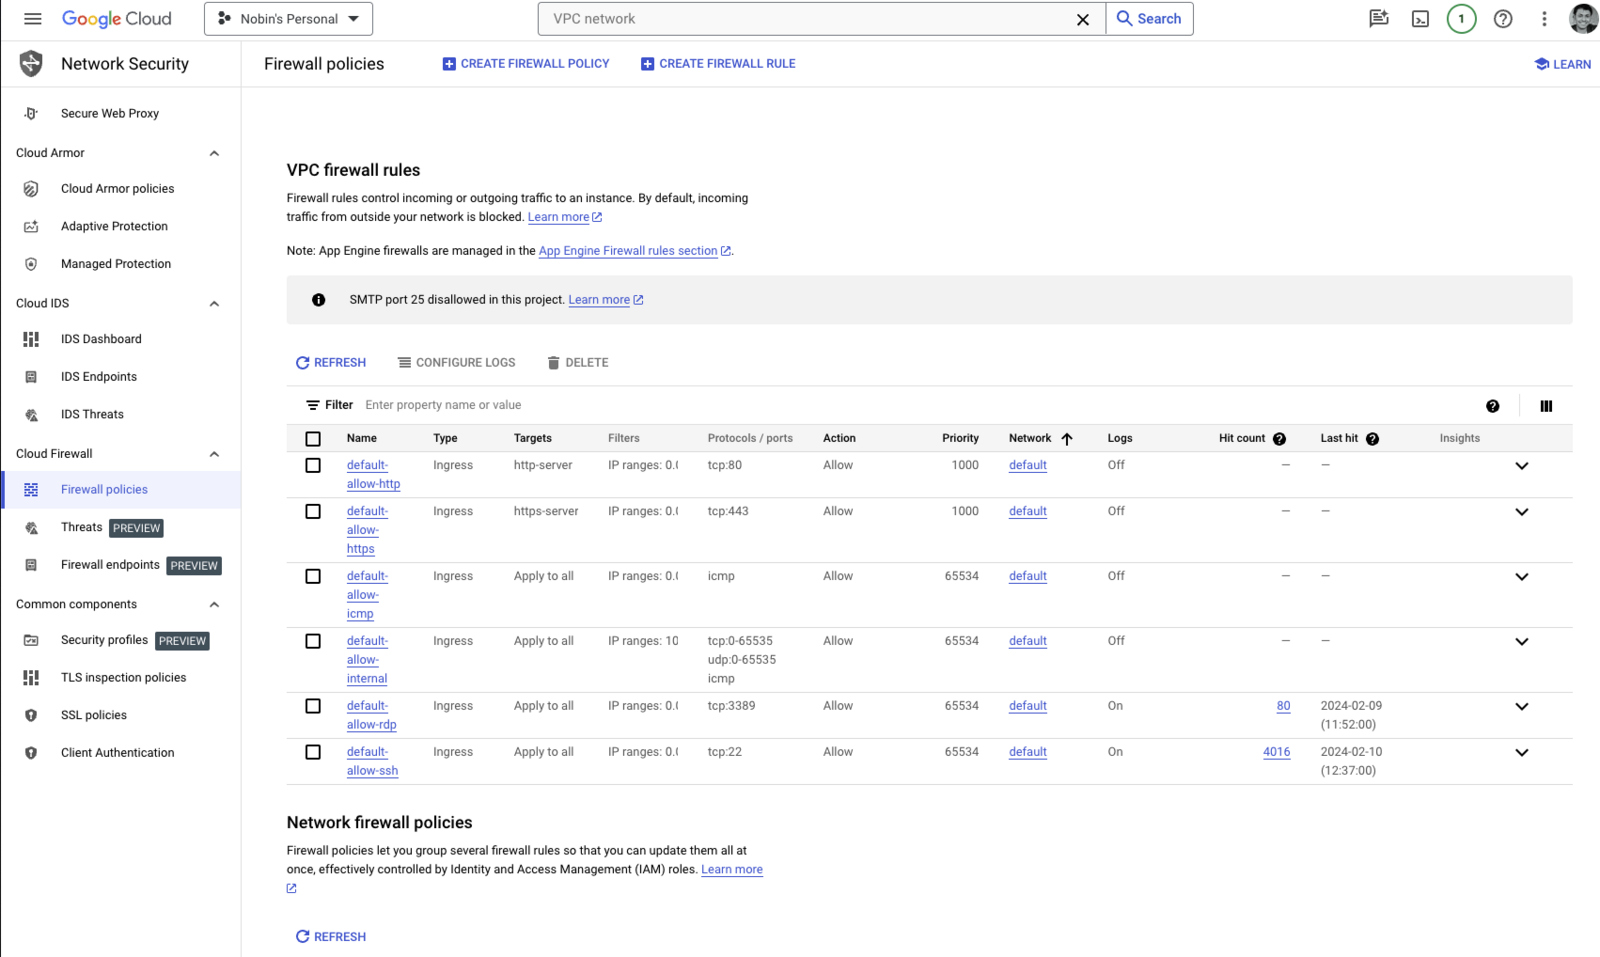Open the hamburger navigation menu

pyautogui.click(x=32, y=19)
